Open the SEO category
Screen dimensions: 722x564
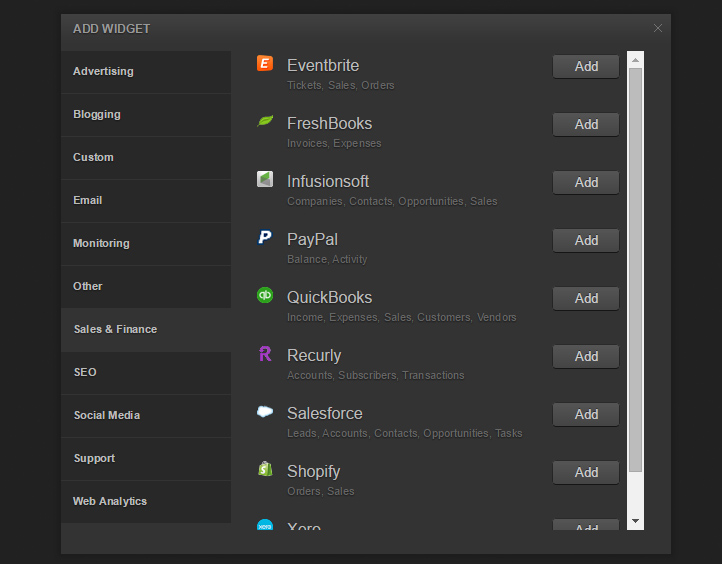click(x=146, y=373)
